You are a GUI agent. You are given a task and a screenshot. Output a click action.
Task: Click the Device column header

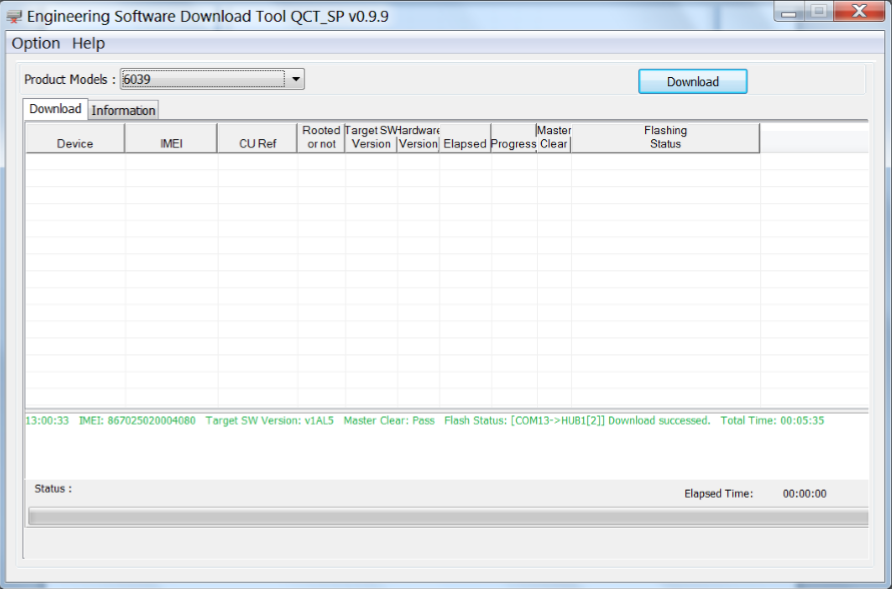pyautogui.click(x=75, y=138)
